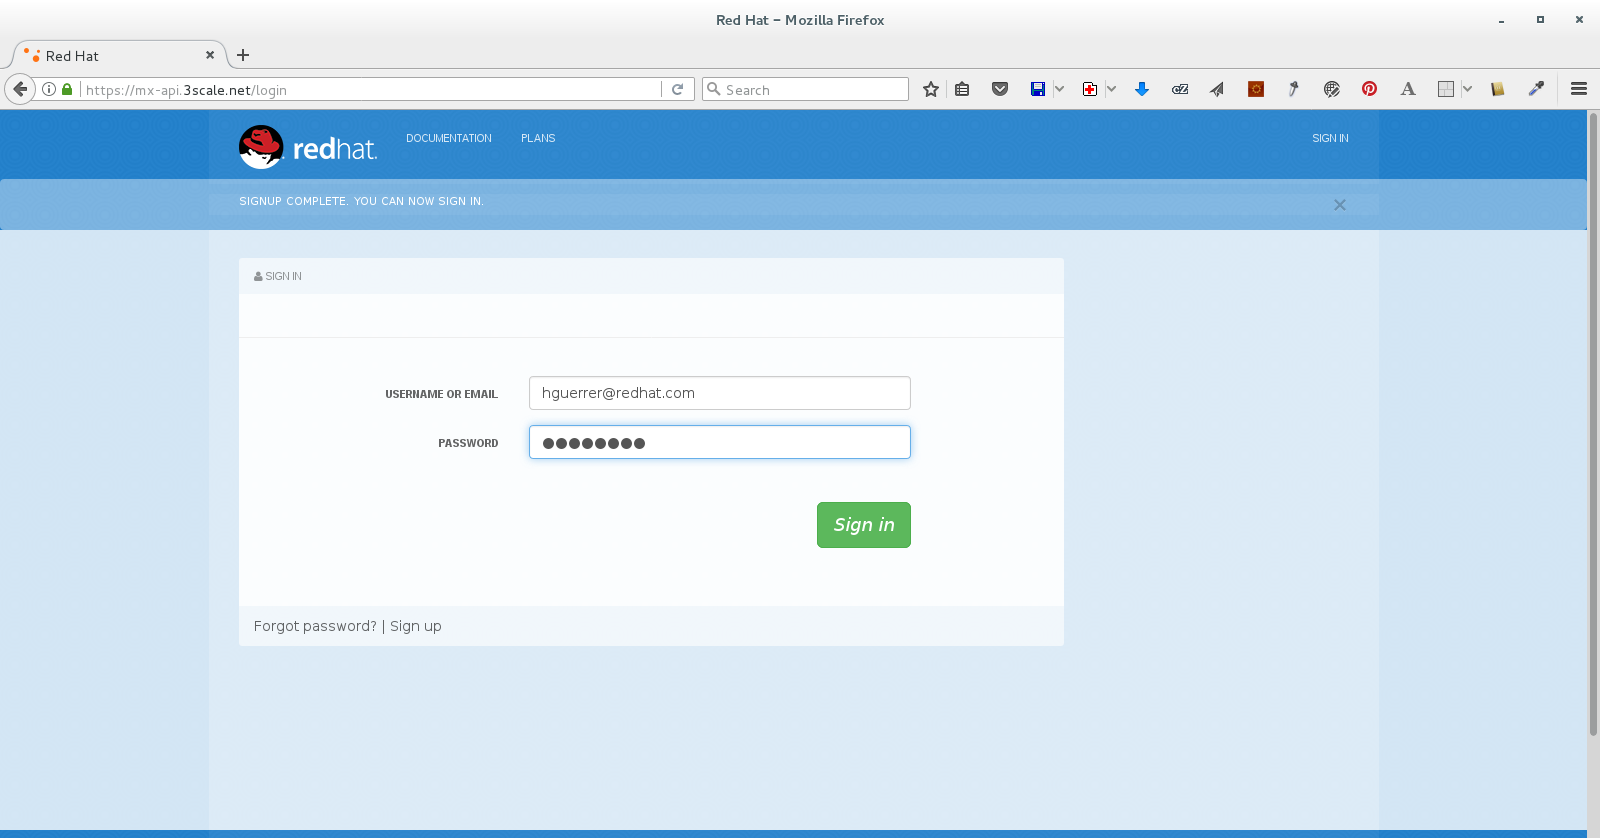Click the green padlock security icon
1600x838 pixels.
(67, 89)
